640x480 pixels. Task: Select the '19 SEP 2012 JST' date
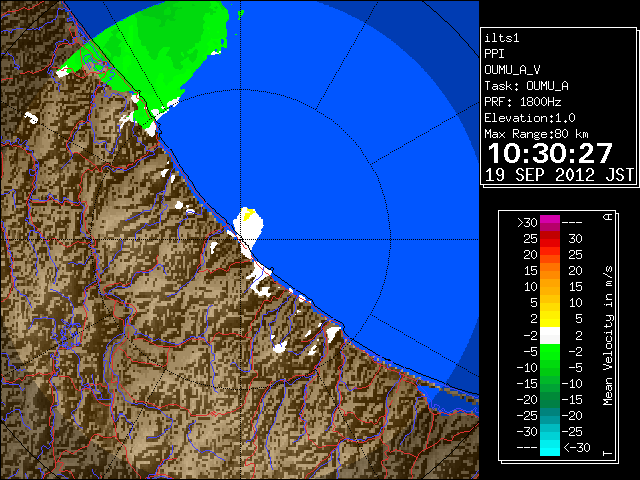559,175
